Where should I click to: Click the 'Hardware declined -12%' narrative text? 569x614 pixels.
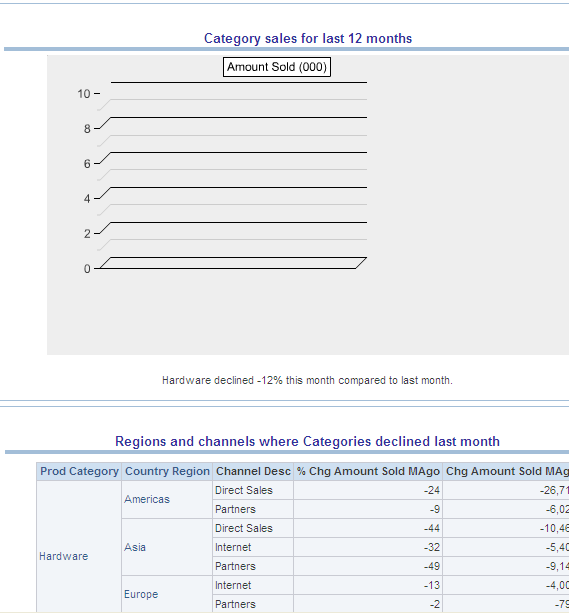tap(307, 380)
